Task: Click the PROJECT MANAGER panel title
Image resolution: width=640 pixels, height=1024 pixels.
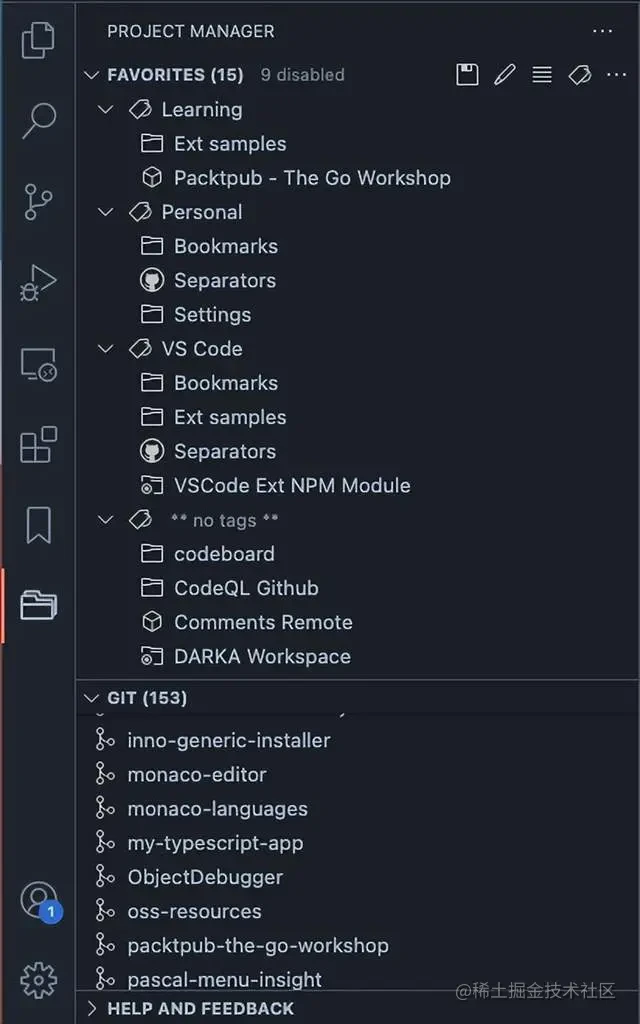Action: pos(191,31)
